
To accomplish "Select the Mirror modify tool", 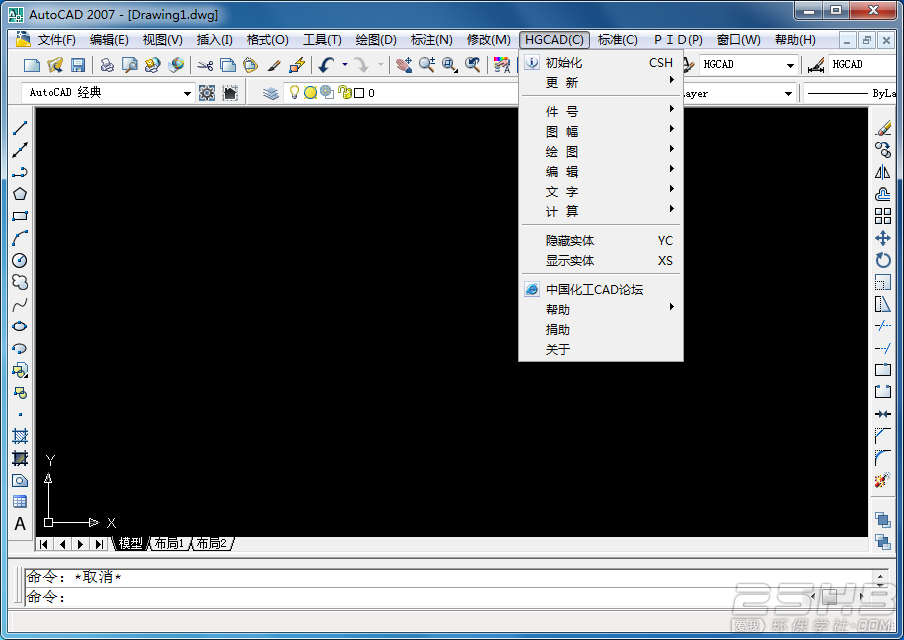I will point(883,172).
